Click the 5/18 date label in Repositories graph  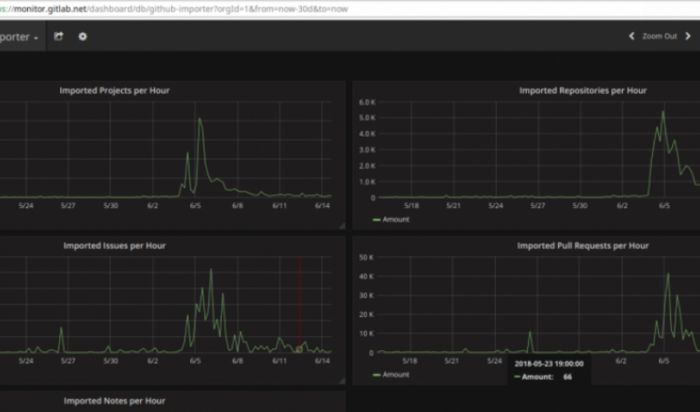[x=411, y=206]
